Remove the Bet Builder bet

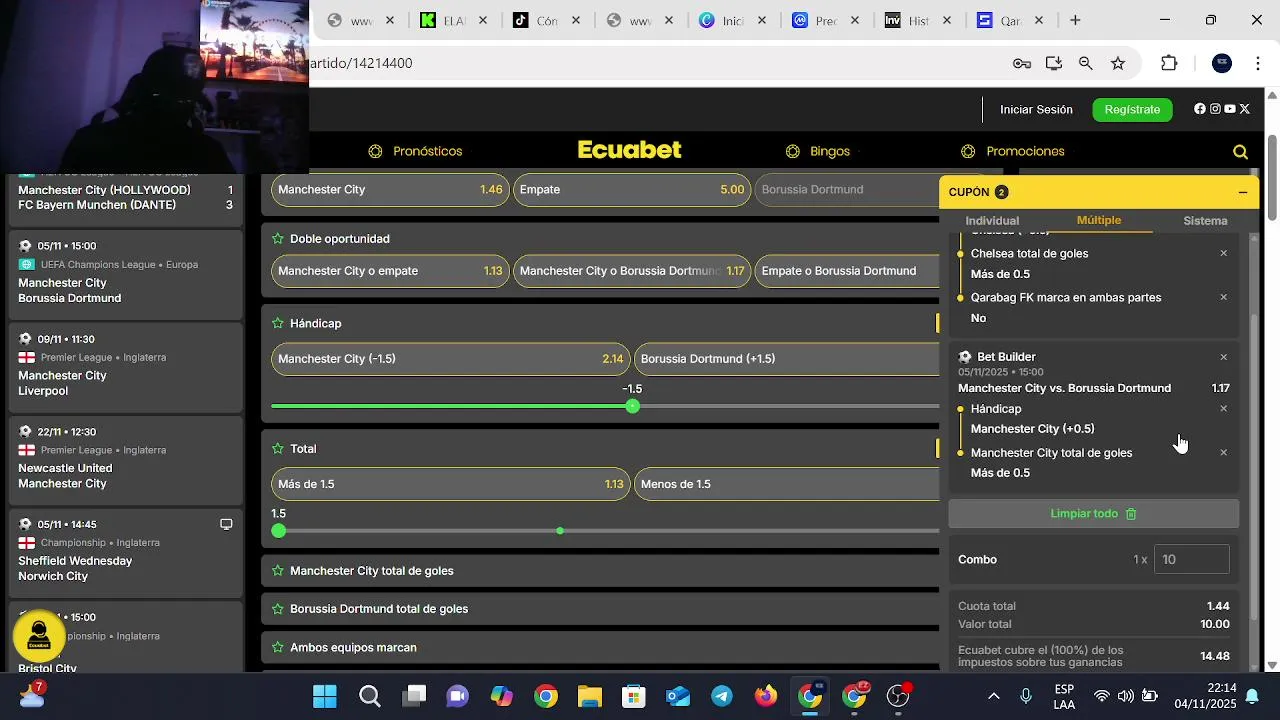[1223, 357]
